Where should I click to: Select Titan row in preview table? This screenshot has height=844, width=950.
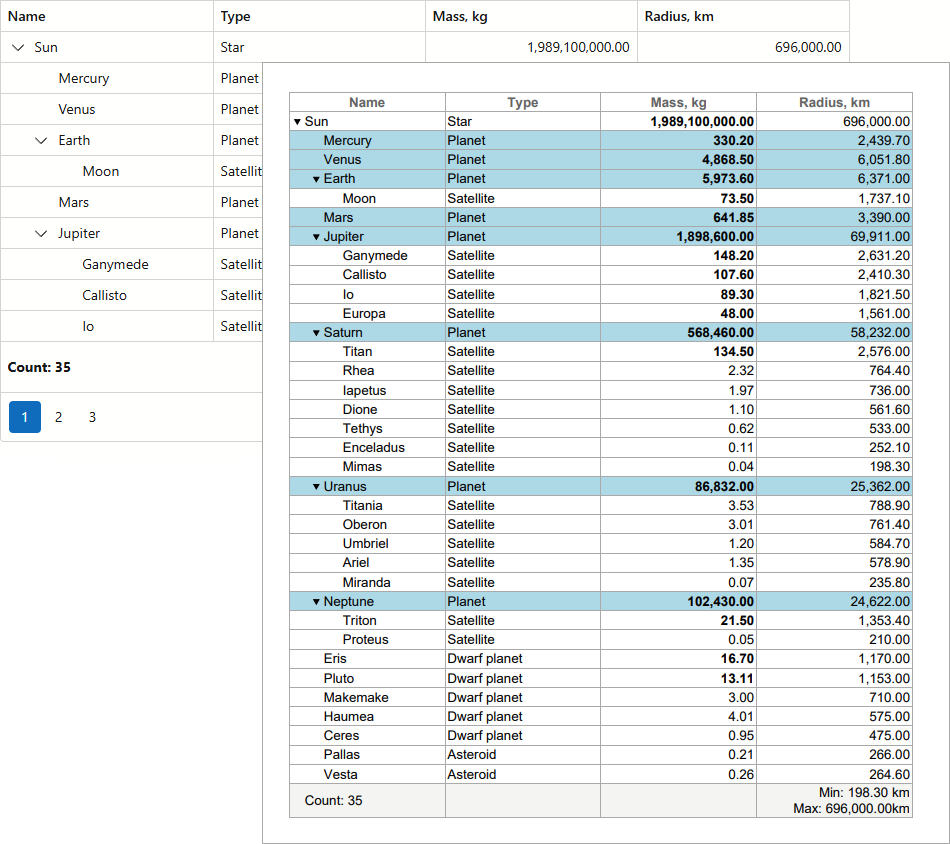[x=357, y=352]
